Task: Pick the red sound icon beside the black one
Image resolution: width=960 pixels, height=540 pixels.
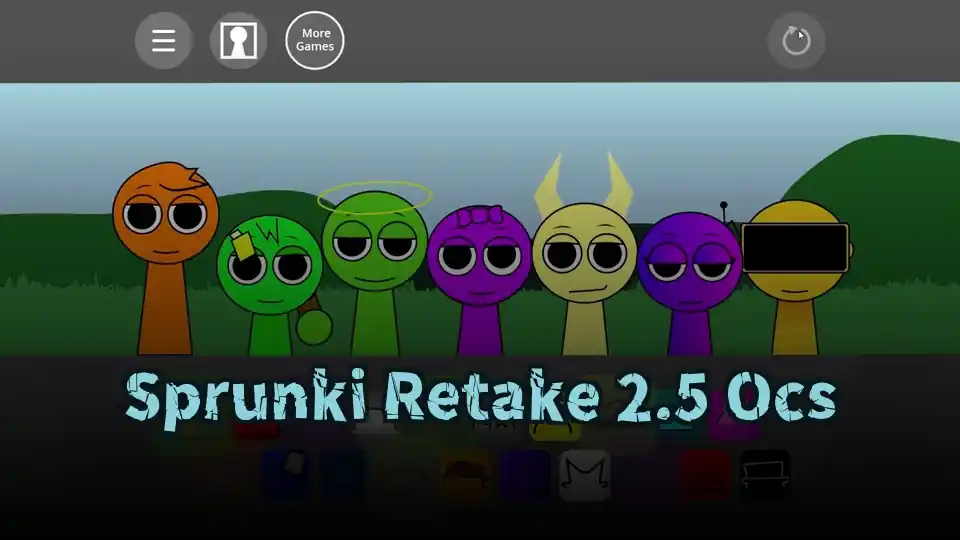Action: pyautogui.click(x=706, y=476)
